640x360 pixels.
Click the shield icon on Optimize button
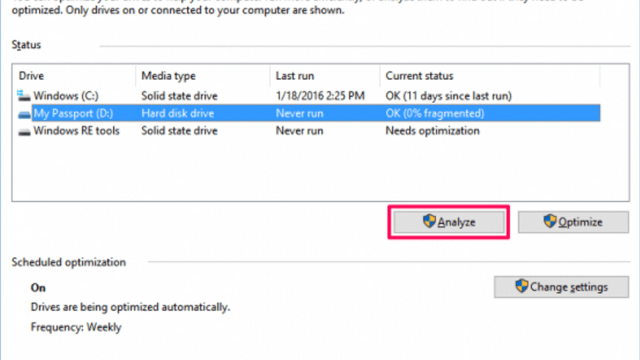tap(550, 221)
